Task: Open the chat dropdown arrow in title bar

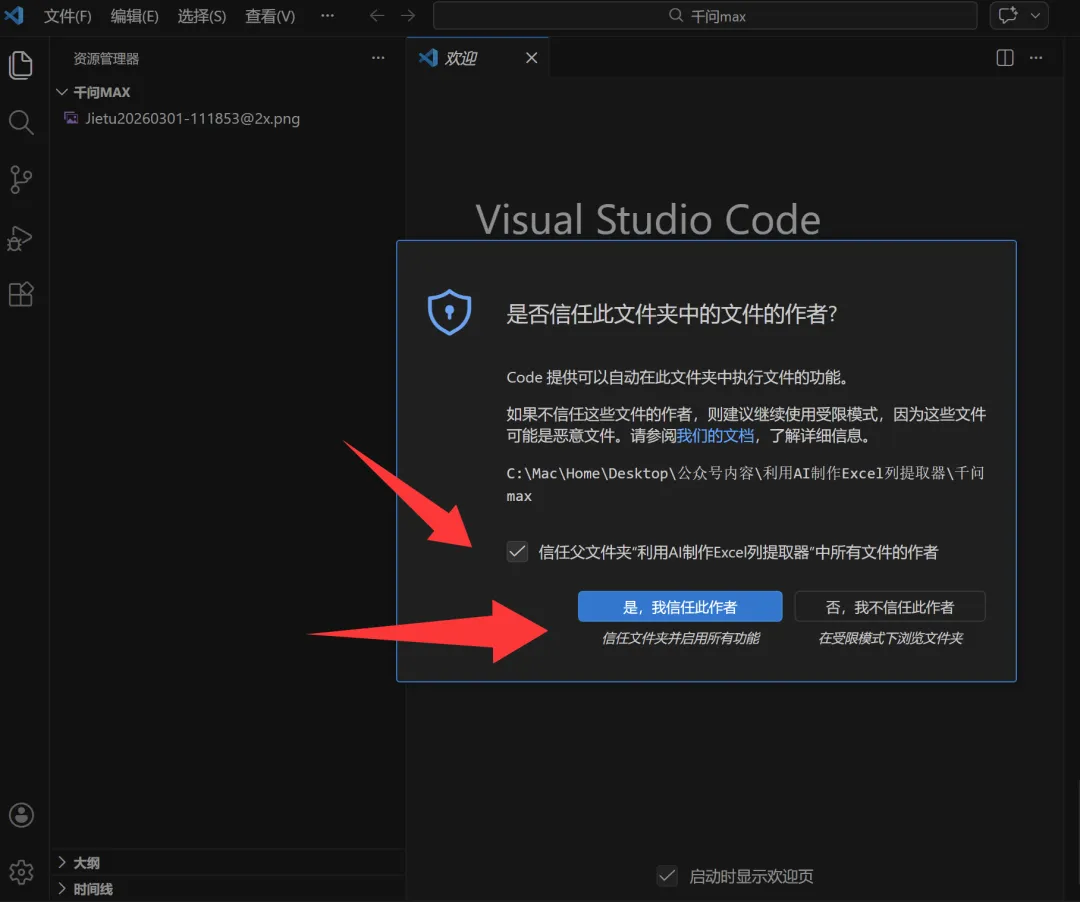Action: (x=1035, y=15)
